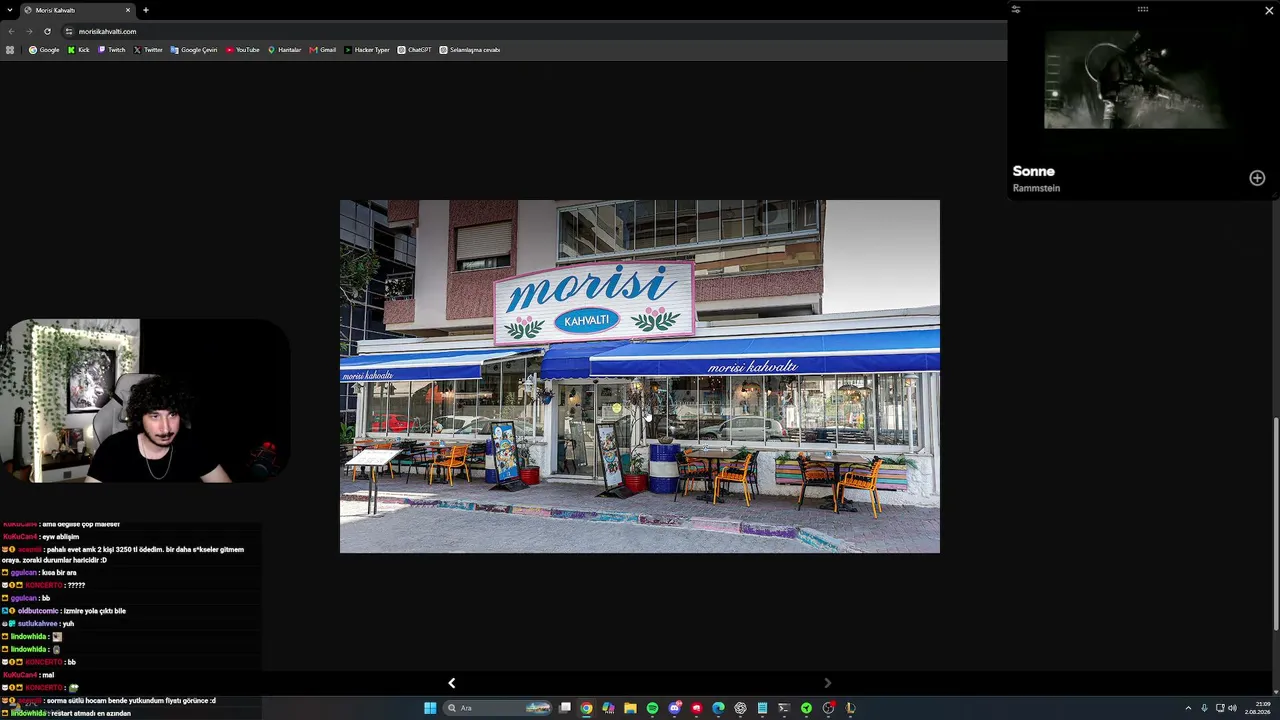Screen dimensions: 1280x720
Task: Open Microsoft Edge from the taskbar
Action: point(718,708)
